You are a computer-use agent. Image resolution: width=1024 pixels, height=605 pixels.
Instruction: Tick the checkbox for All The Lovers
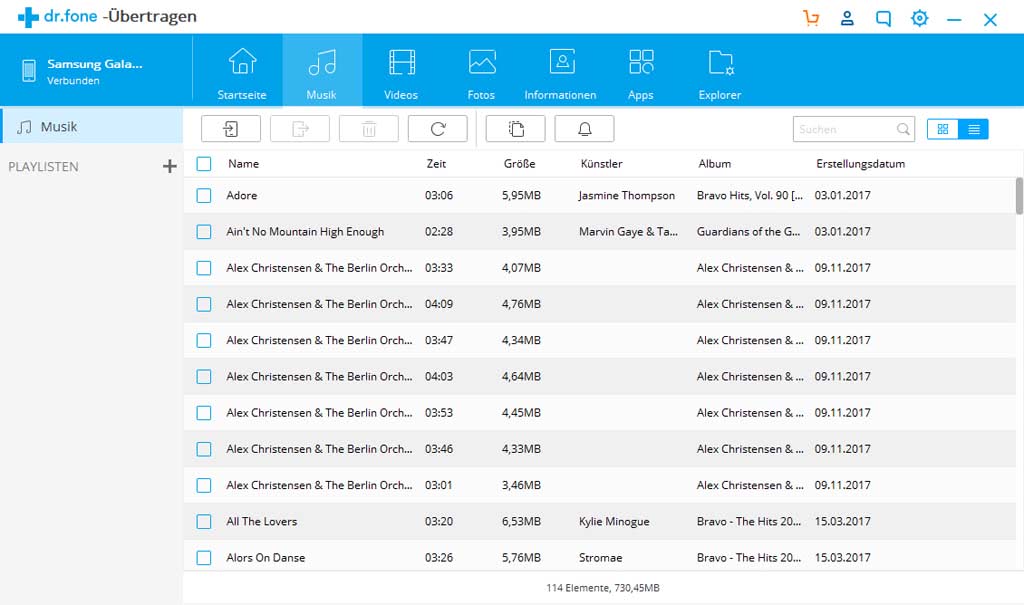click(204, 521)
